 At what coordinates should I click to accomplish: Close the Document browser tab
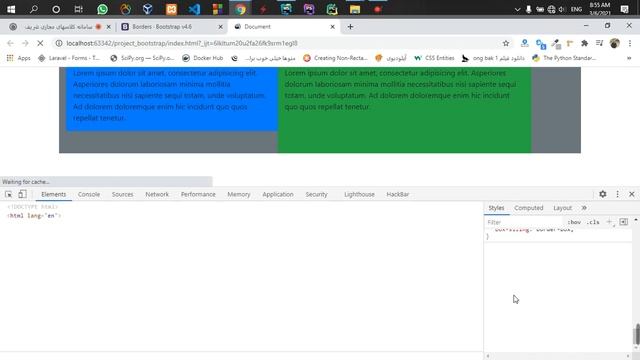pyautogui.click(x=333, y=27)
